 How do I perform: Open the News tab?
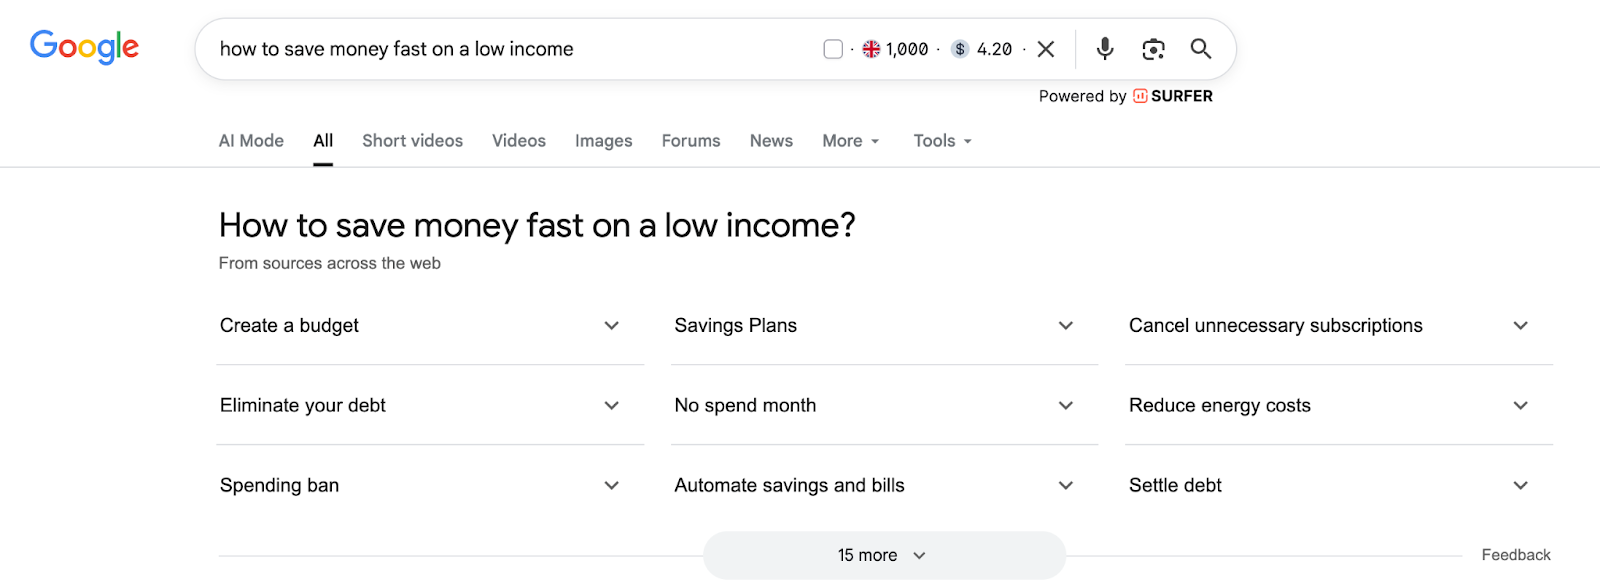coord(770,140)
